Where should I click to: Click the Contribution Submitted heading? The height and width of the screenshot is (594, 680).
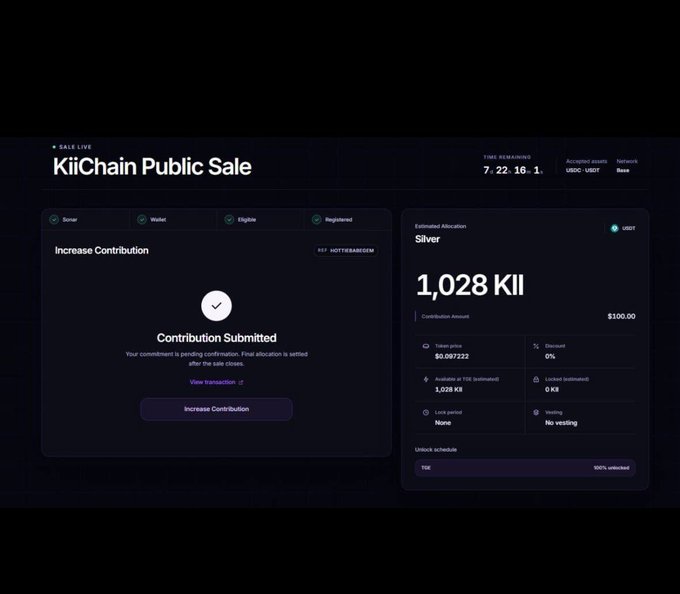coord(216,338)
